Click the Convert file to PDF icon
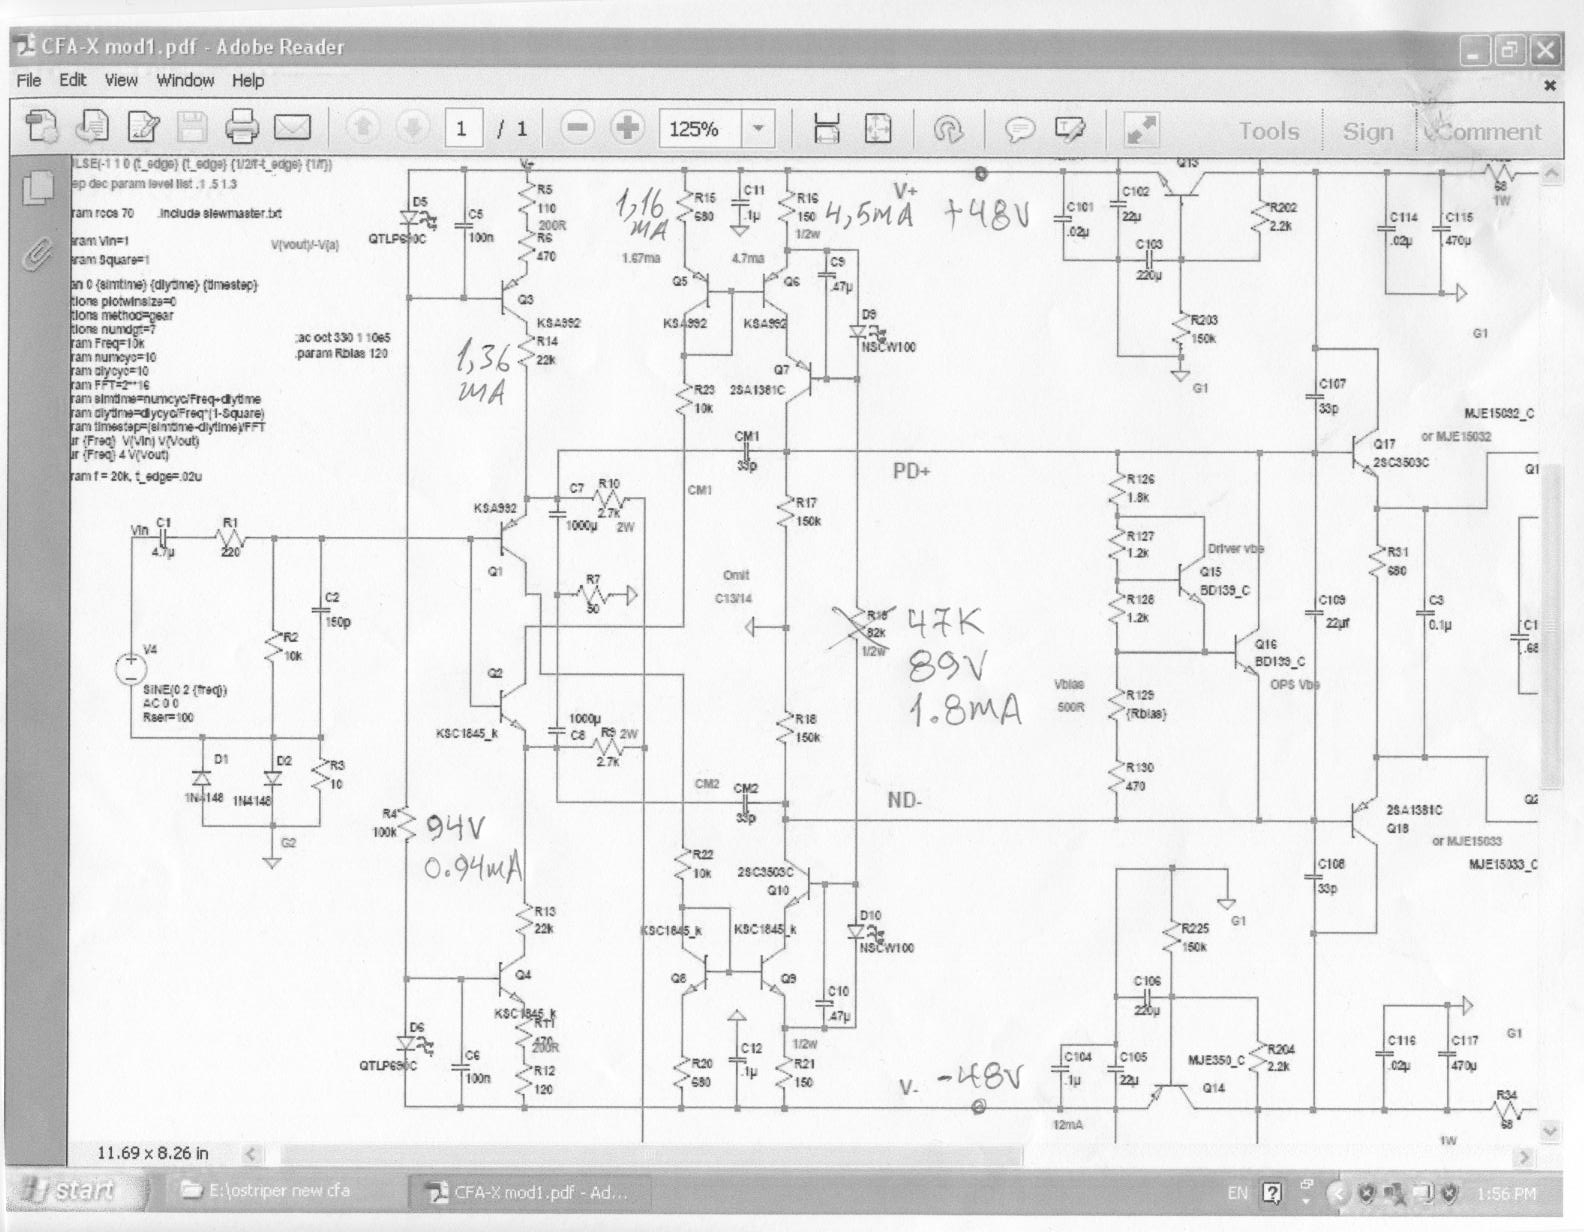This screenshot has height=1232, width=1584. point(93,126)
